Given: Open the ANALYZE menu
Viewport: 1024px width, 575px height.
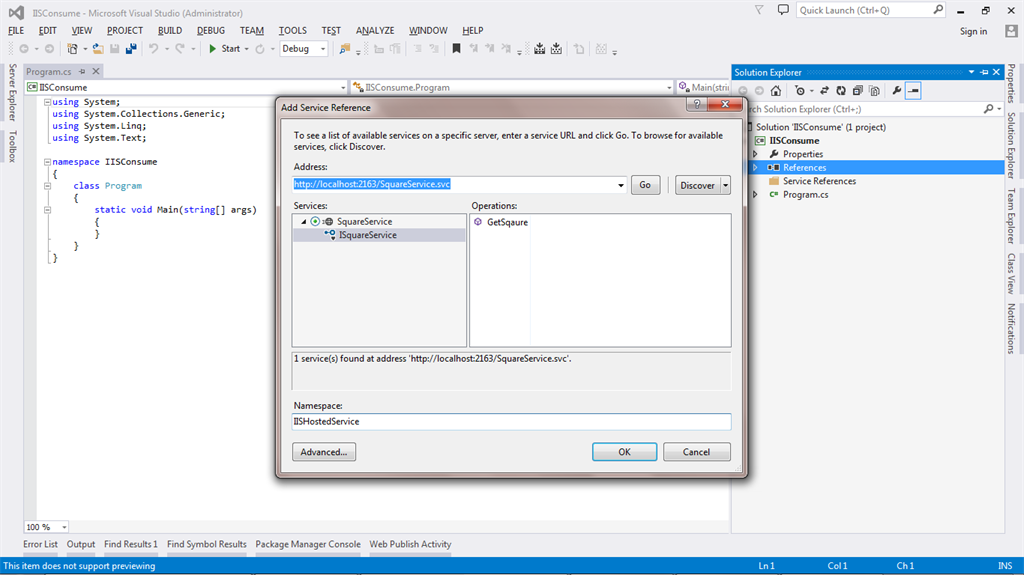Looking at the screenshot, I should (375, 31).
